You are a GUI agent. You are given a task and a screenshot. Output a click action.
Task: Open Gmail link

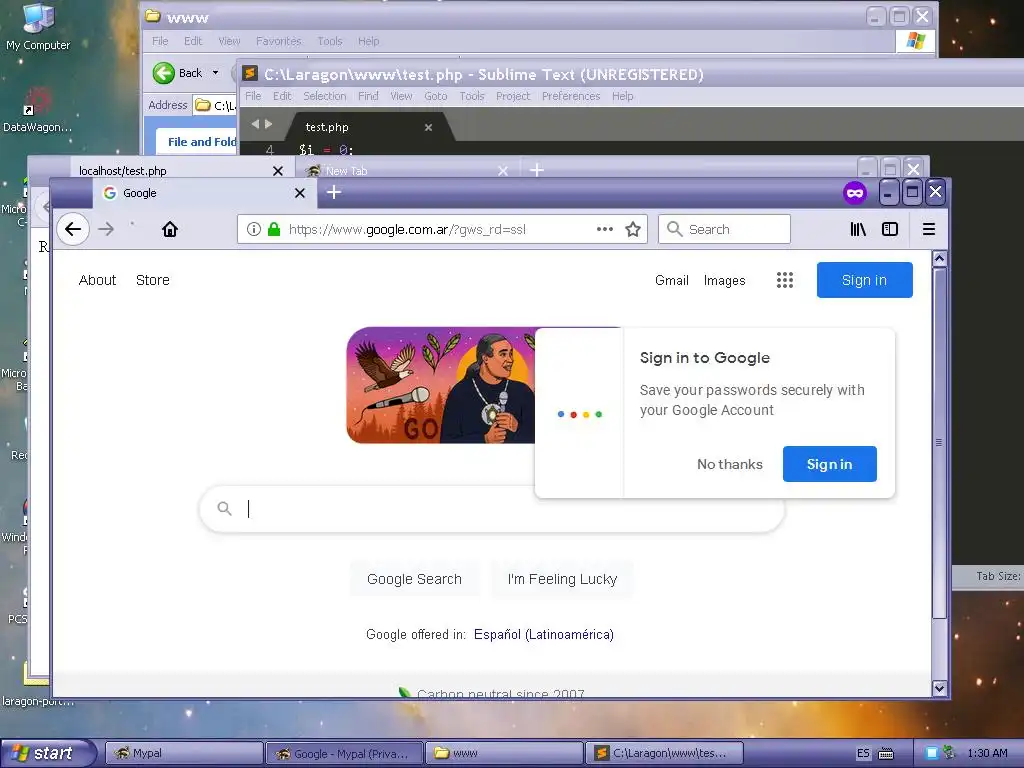pos(671,281)
